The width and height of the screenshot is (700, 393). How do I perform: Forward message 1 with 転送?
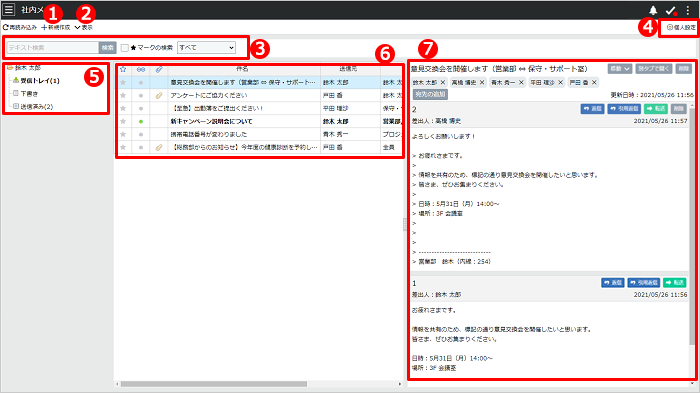tap(675, 283)
